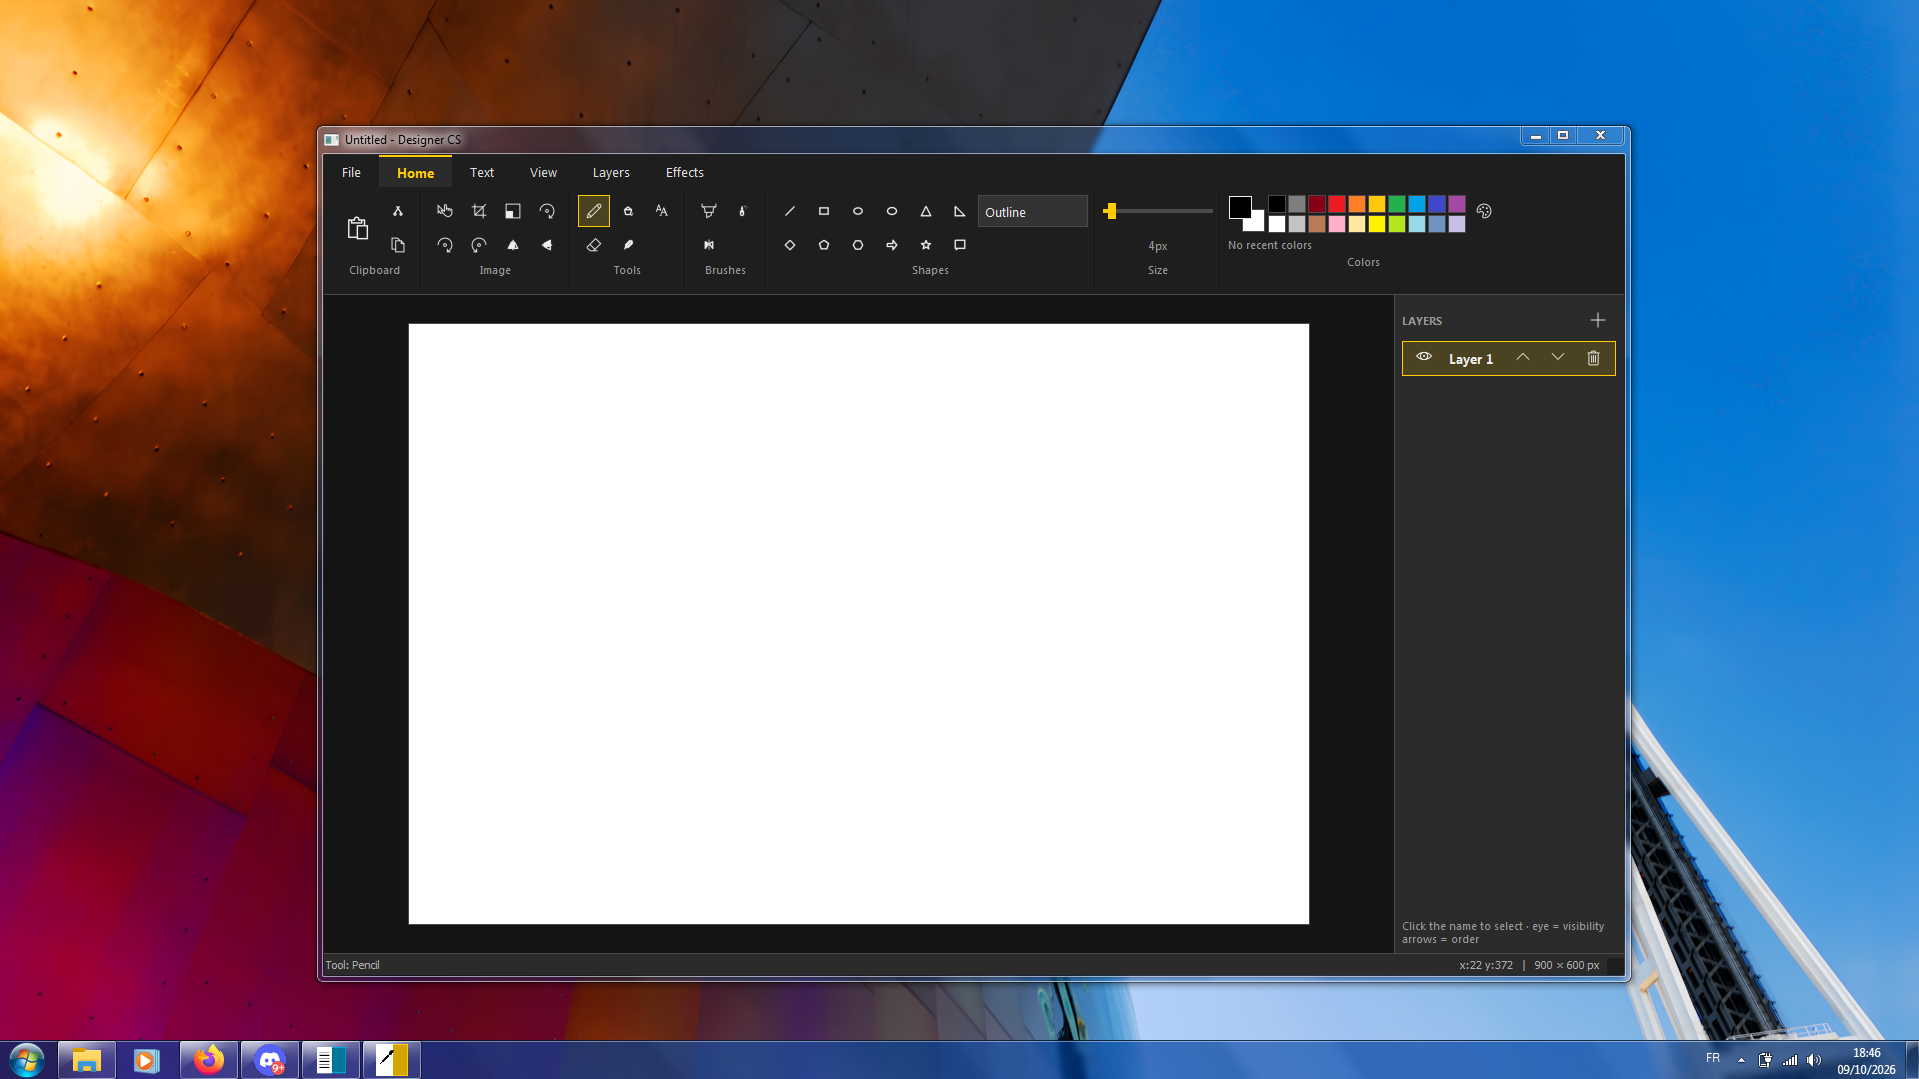Image resolution: width=1919 pixels, height=1079 pixels.
Task: Open the Effects ribbon tab
Action: pos(685,172)
